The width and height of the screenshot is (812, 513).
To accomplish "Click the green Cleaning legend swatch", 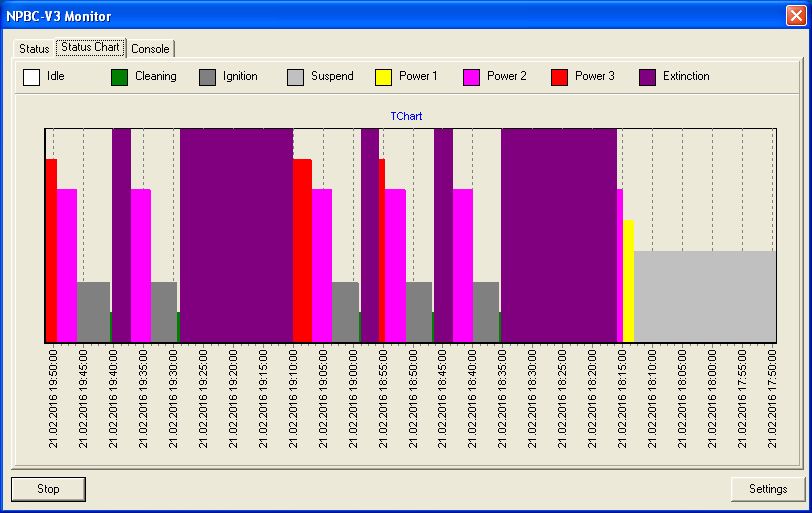I will click(x=120, y=77).
